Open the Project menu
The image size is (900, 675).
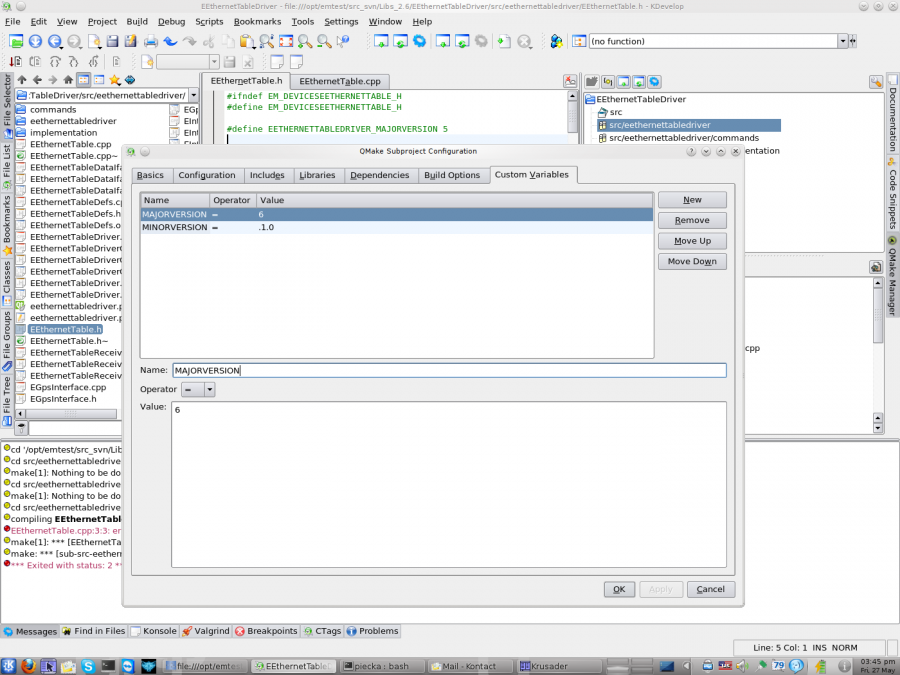pyautogui.click(x=103, y=21)
